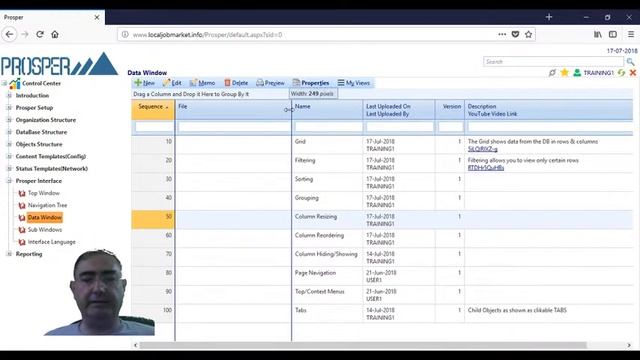Click the red X icon beside TRAINING1
Screen dimensions: 640x360
633,73
